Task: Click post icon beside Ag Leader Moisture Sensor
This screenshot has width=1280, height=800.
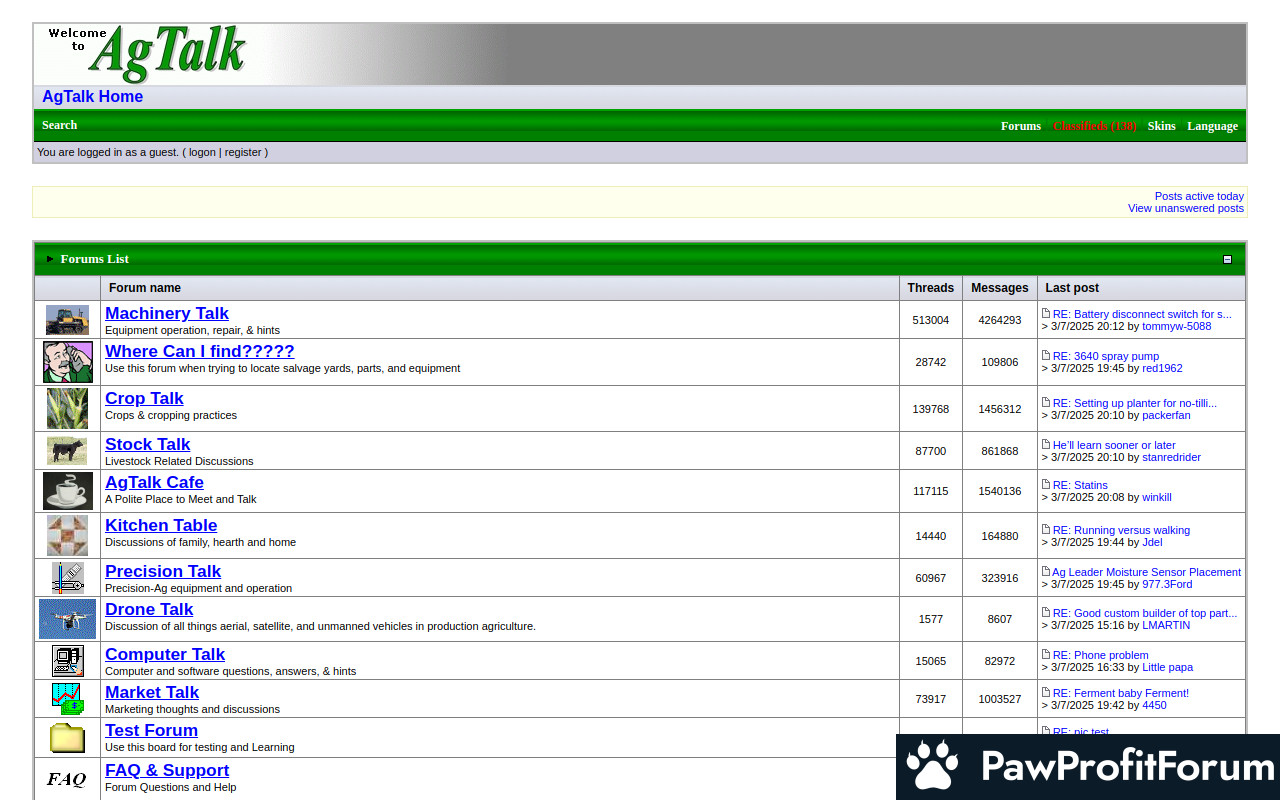Action: [x=1046, y=571]
